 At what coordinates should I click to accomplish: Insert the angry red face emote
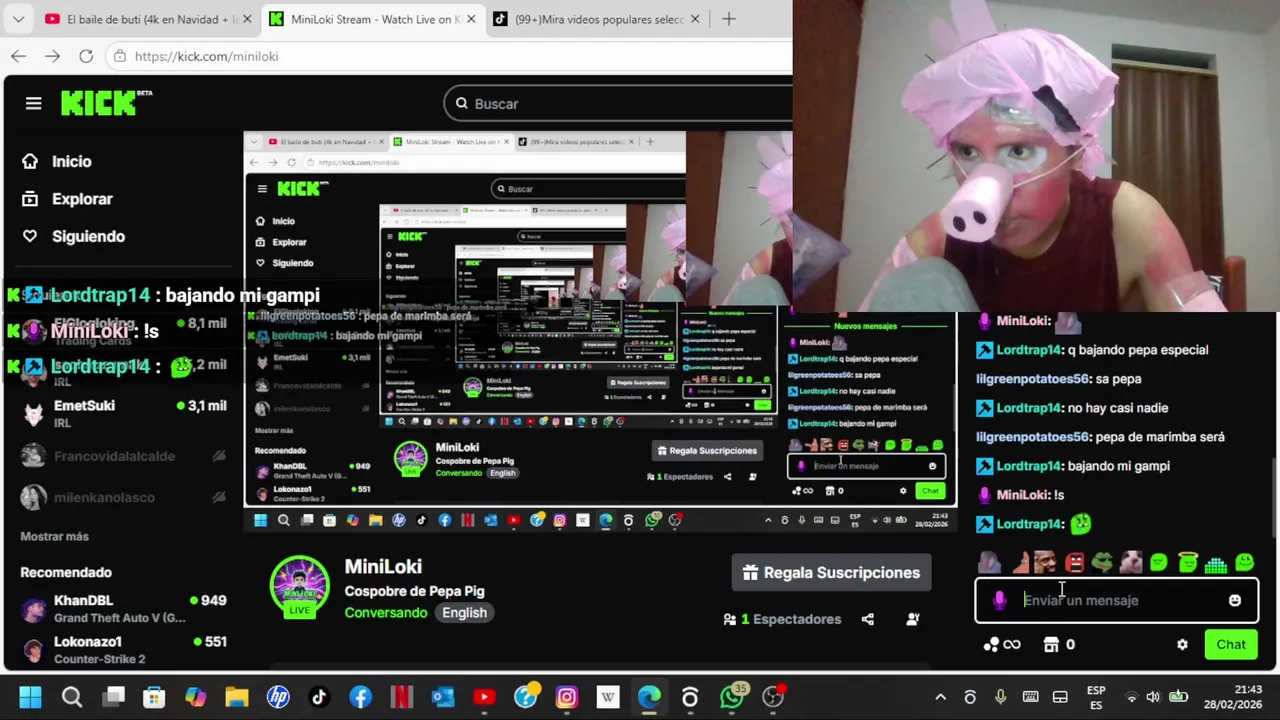coord(1074,563)
